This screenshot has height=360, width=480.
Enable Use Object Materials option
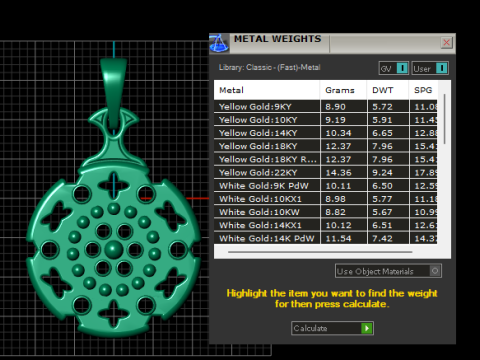[x=388, y=271]
